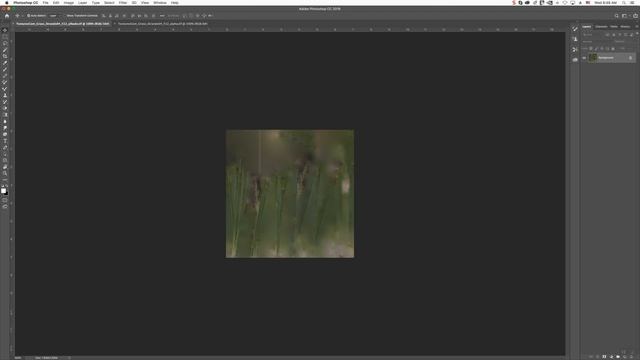Switch to the first document tab
This screenshot has height=360, width=640.
point(63,24)
